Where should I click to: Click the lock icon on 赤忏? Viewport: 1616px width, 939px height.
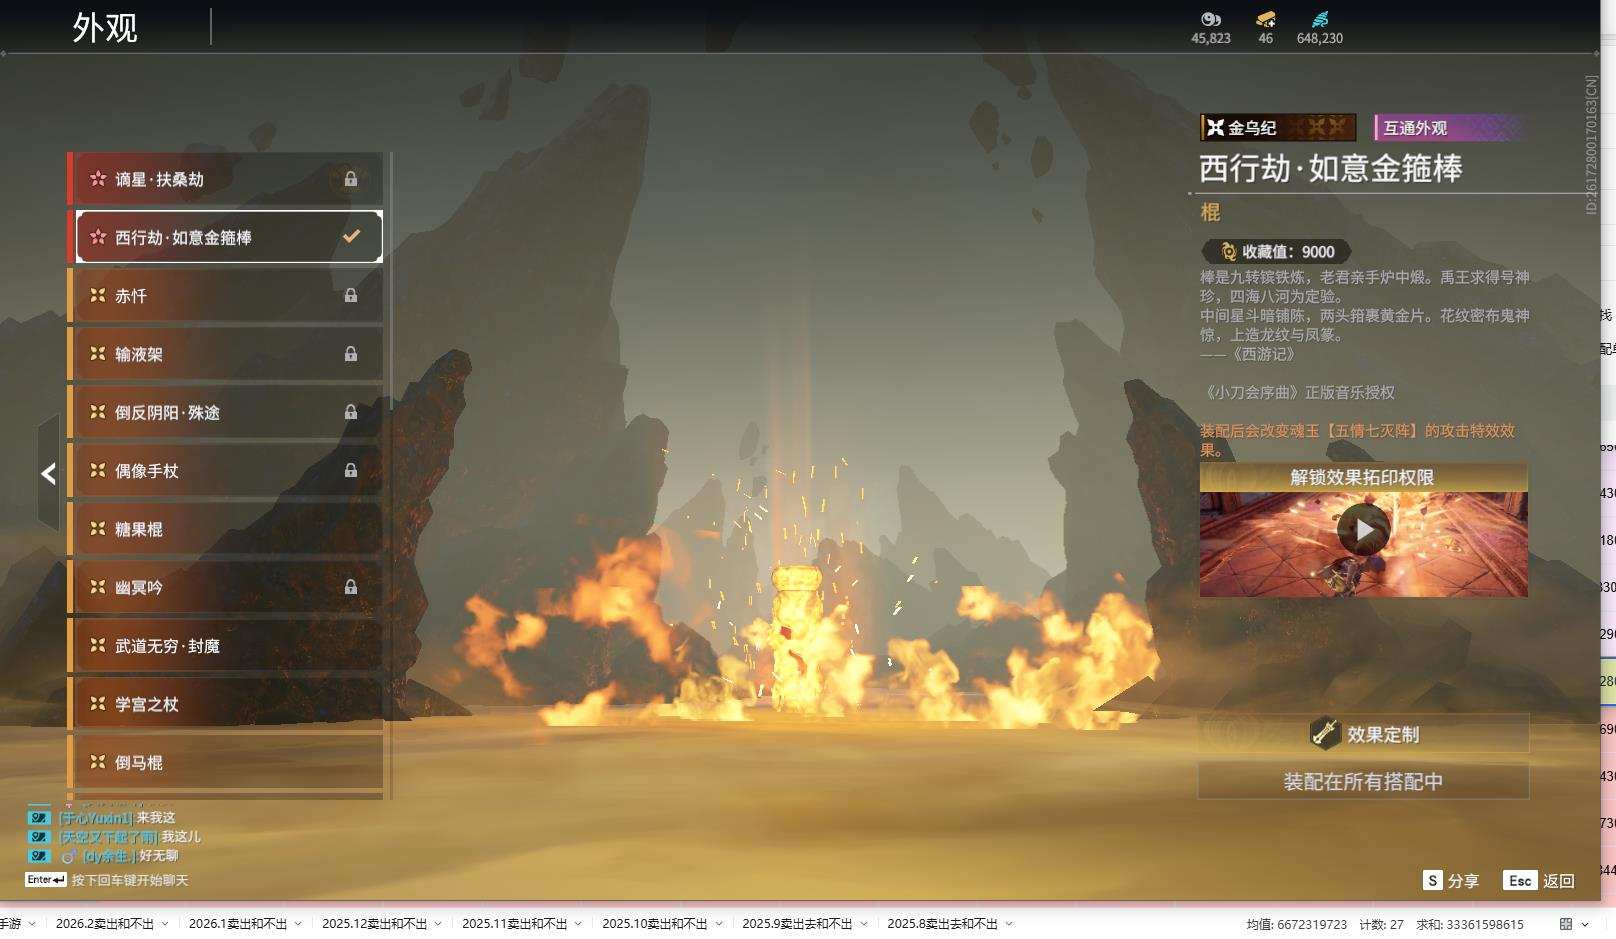click(x=351, y=296)
